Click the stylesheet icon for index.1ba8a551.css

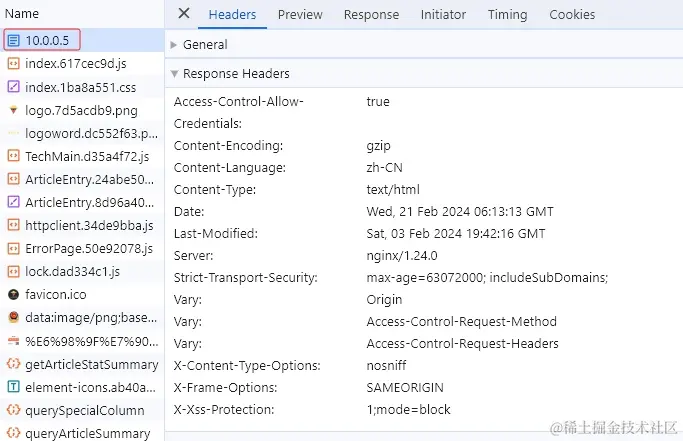[x=14, y=87]
